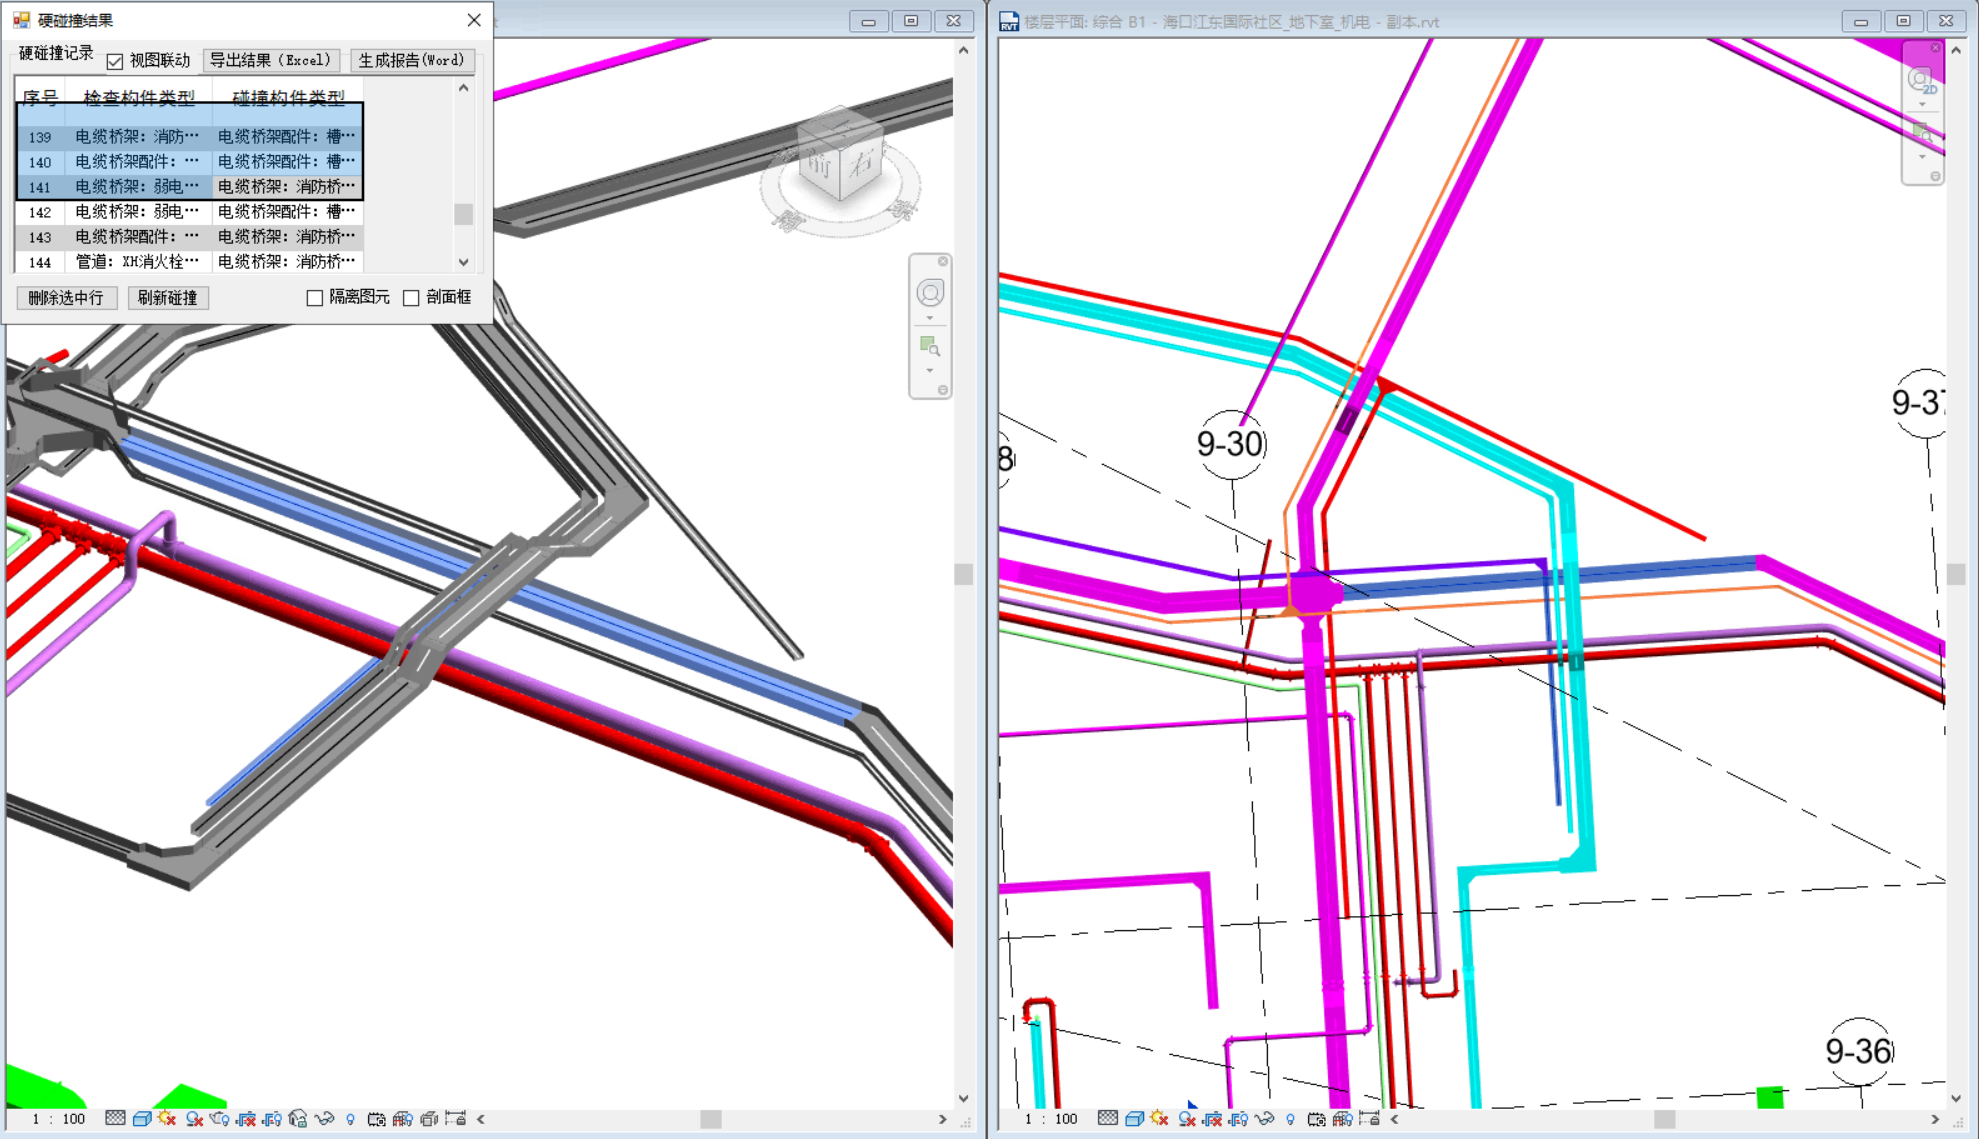Open Temporary View Properties in floor plan view
Viewport: 1979px width, 1139px height.
coord(1317,1119)
